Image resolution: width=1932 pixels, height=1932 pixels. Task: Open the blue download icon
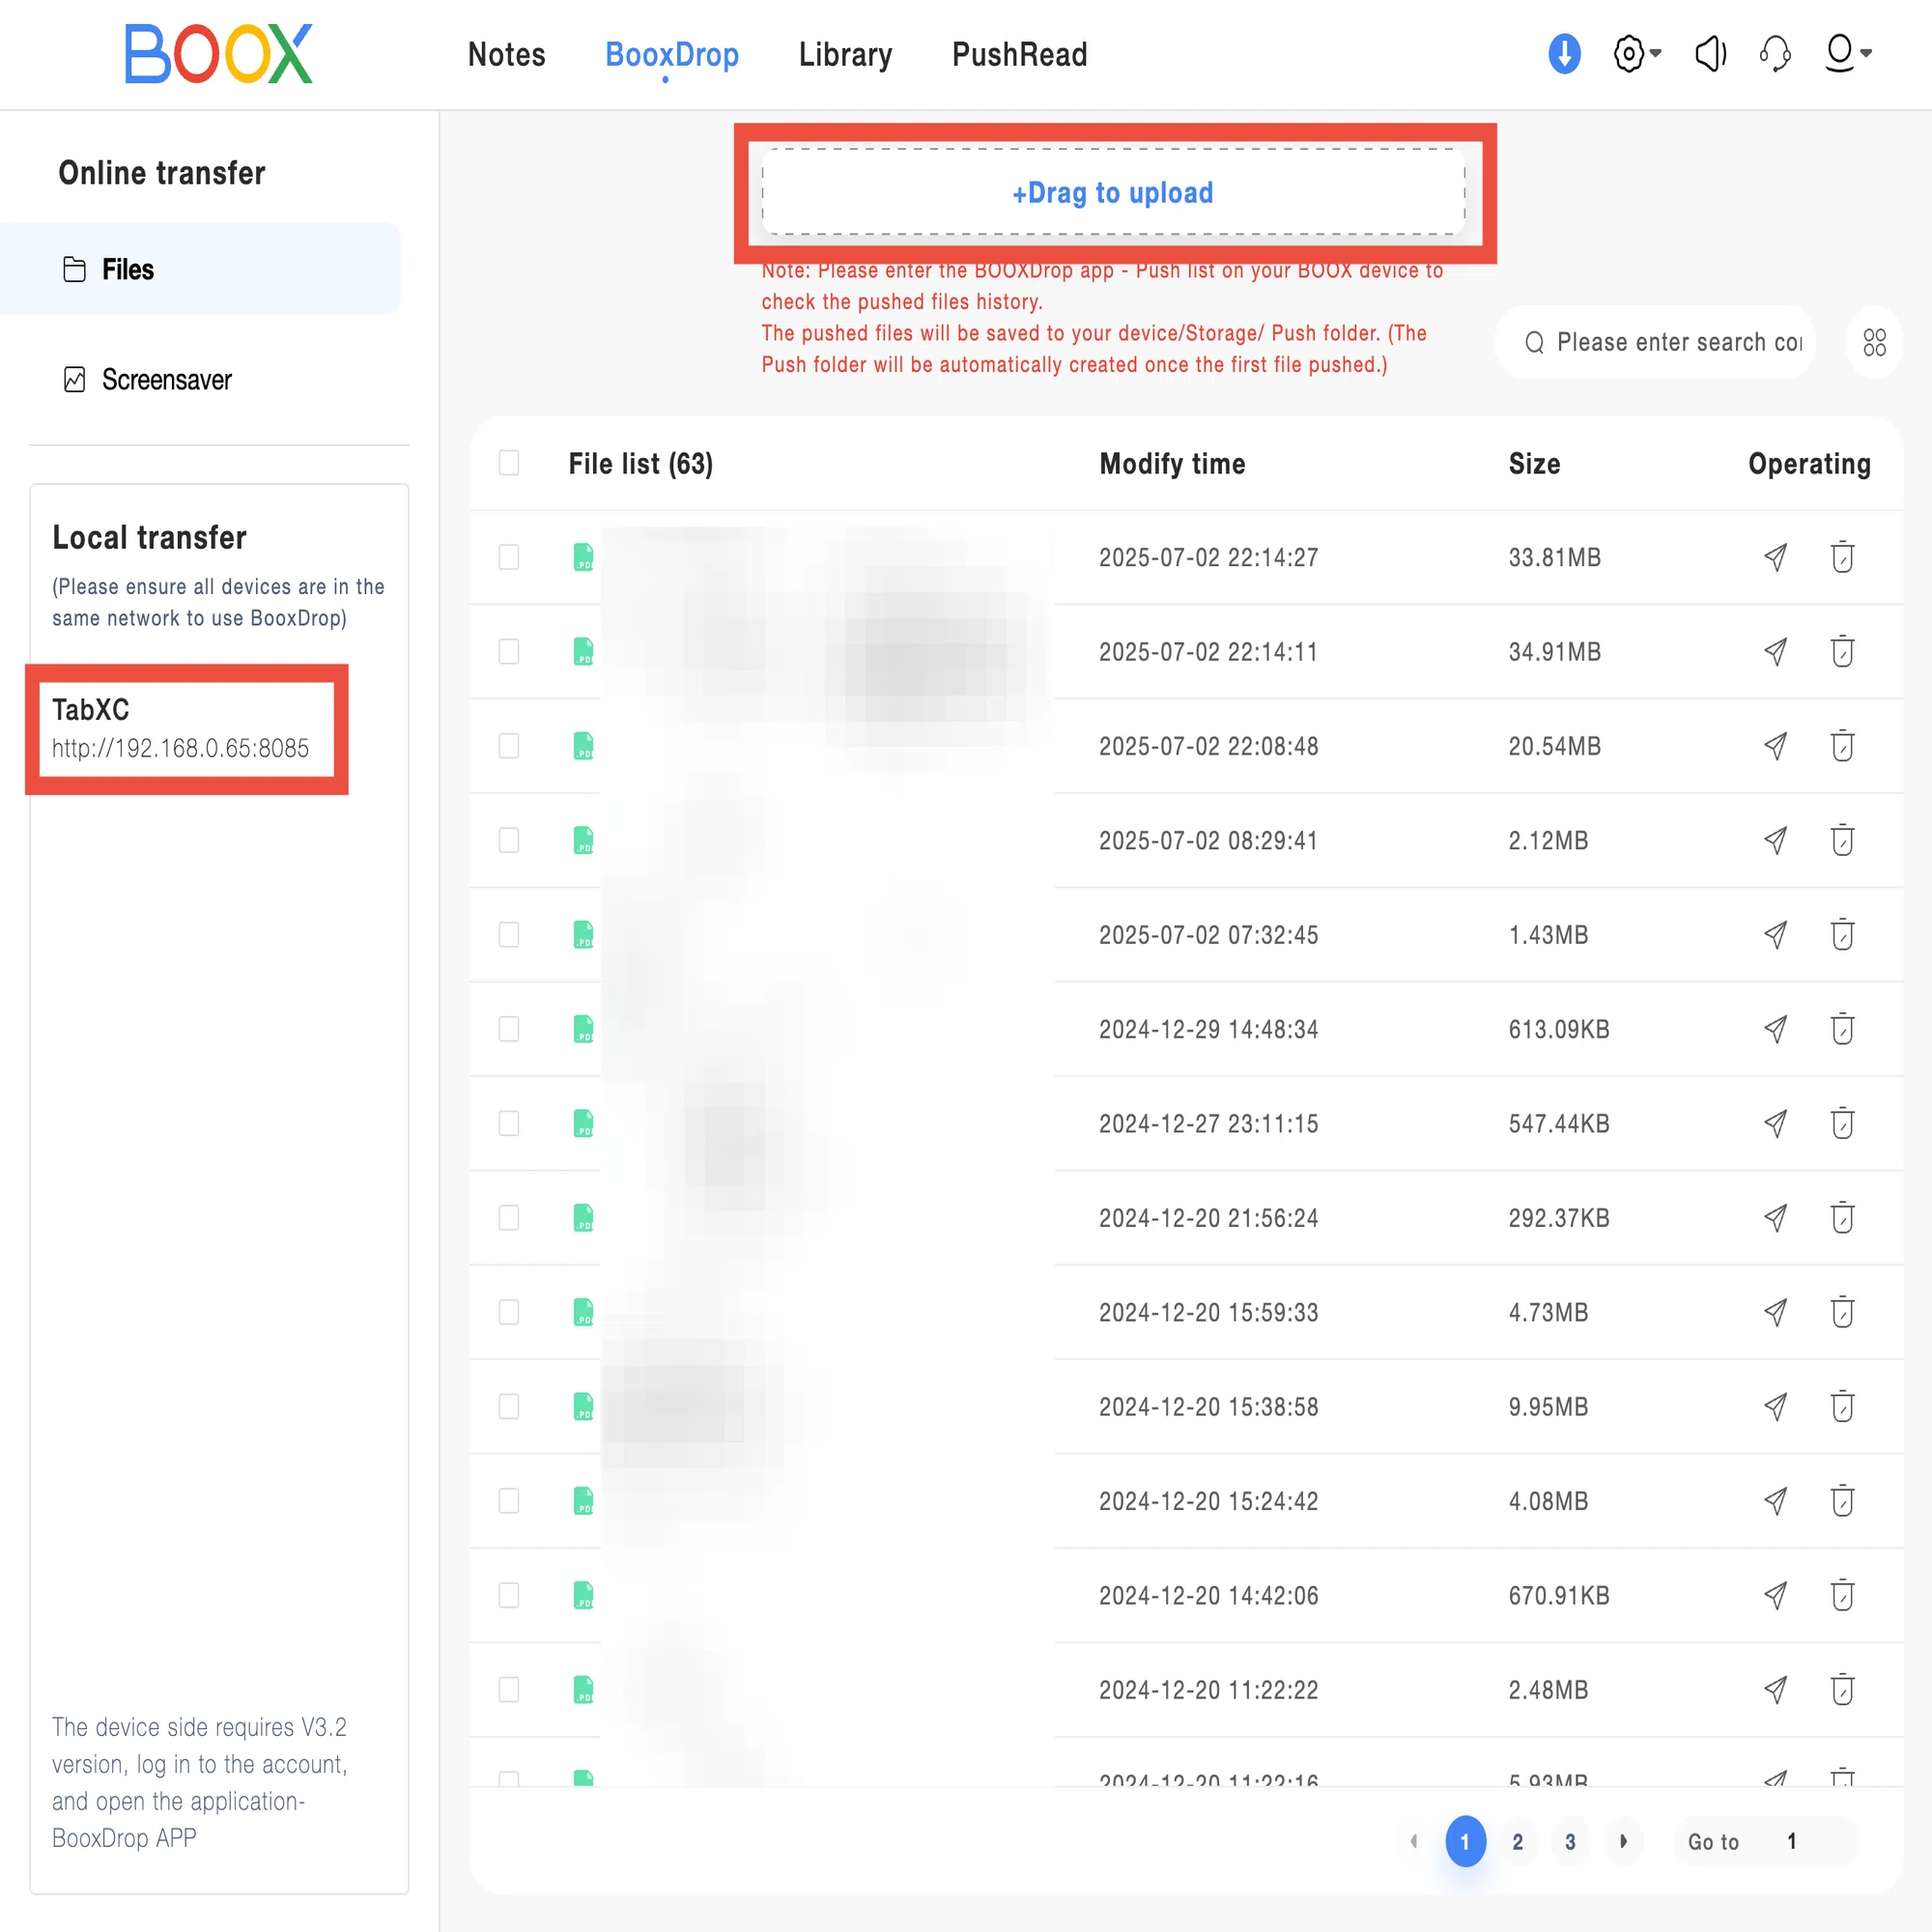(1564, 53)
